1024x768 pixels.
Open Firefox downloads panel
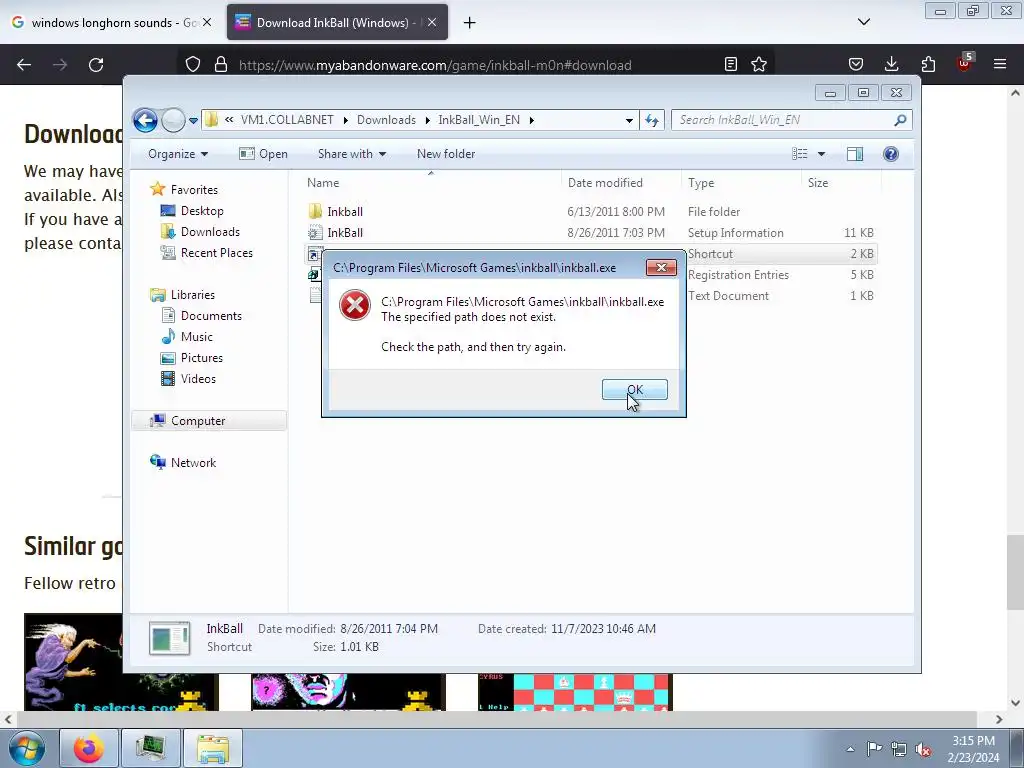pos(891,64)
